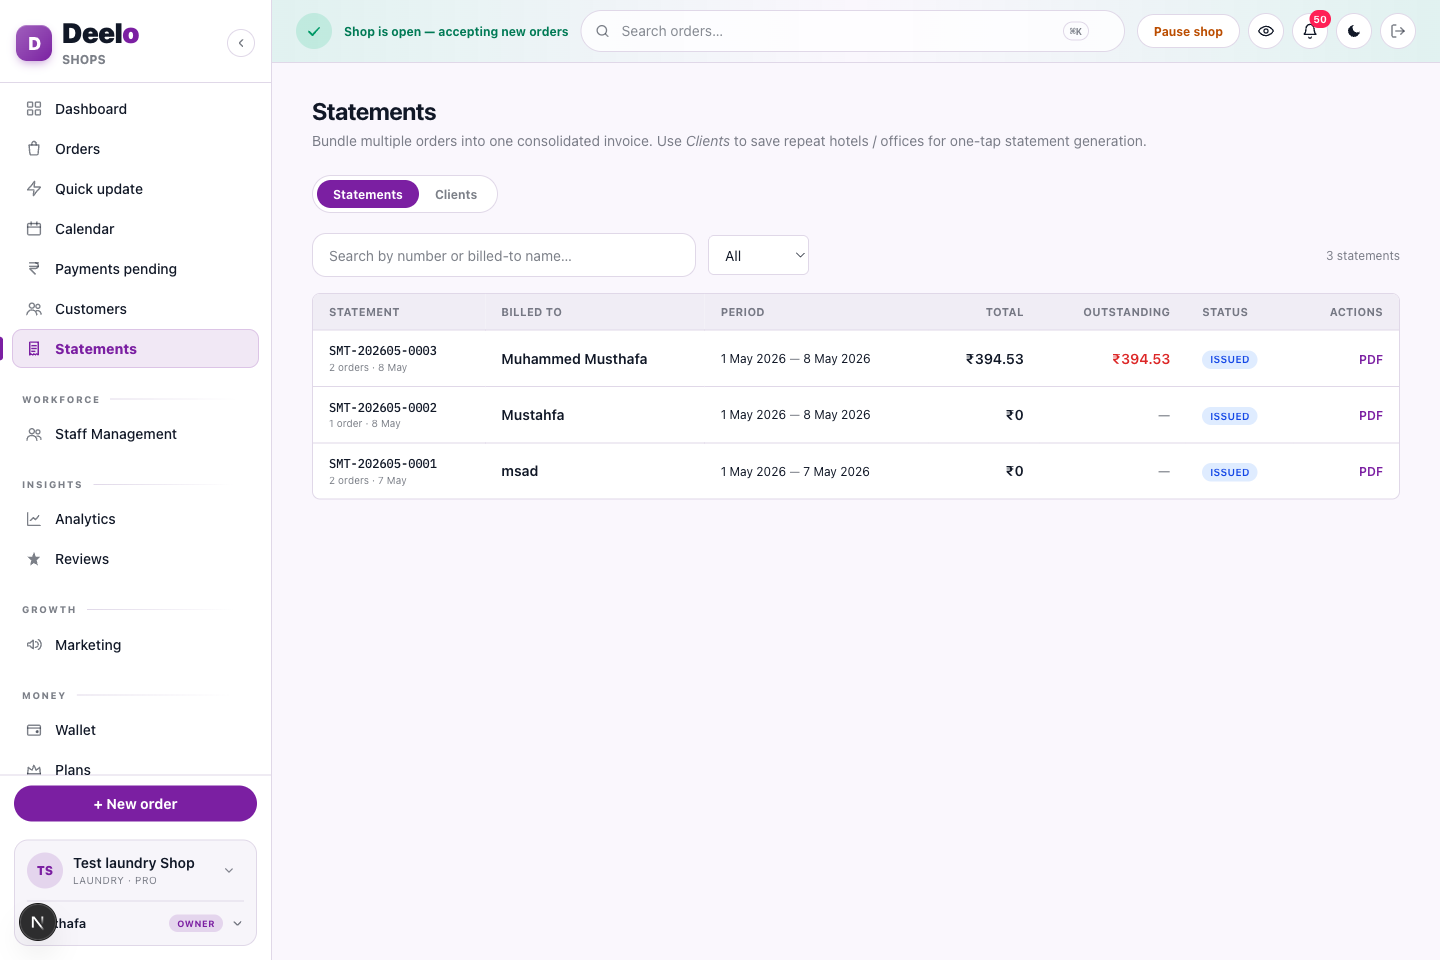
Task: Click billed-to name msad
Action: point(520,471)
